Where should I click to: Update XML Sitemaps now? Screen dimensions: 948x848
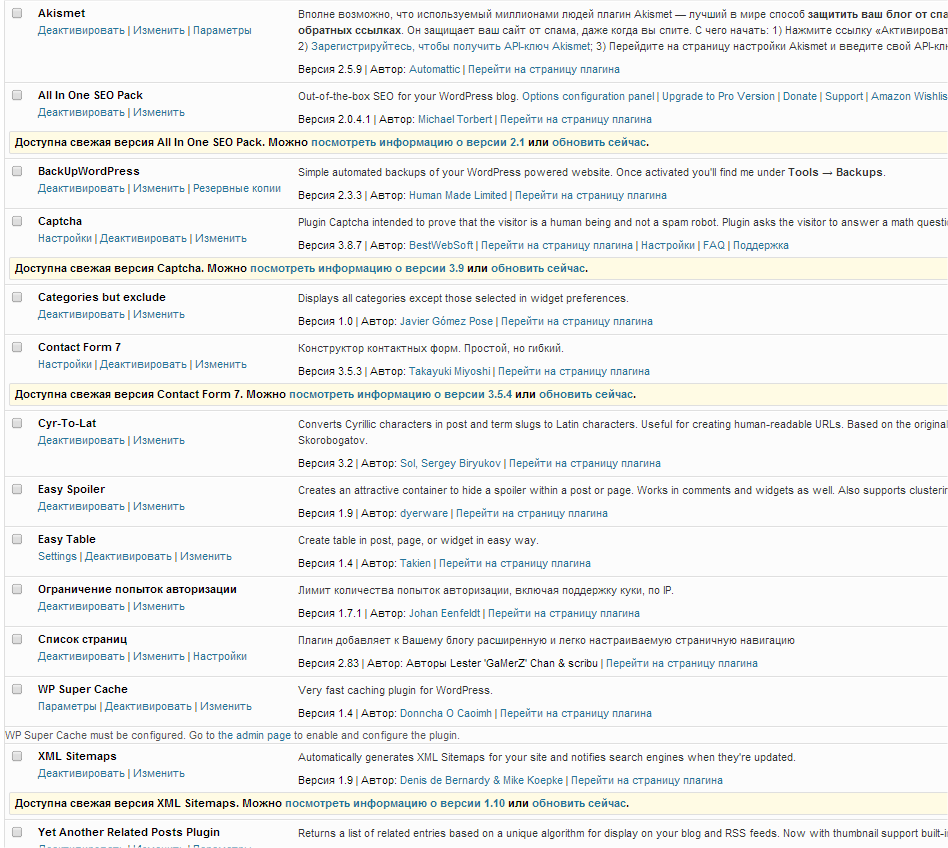tap(579, 804)
